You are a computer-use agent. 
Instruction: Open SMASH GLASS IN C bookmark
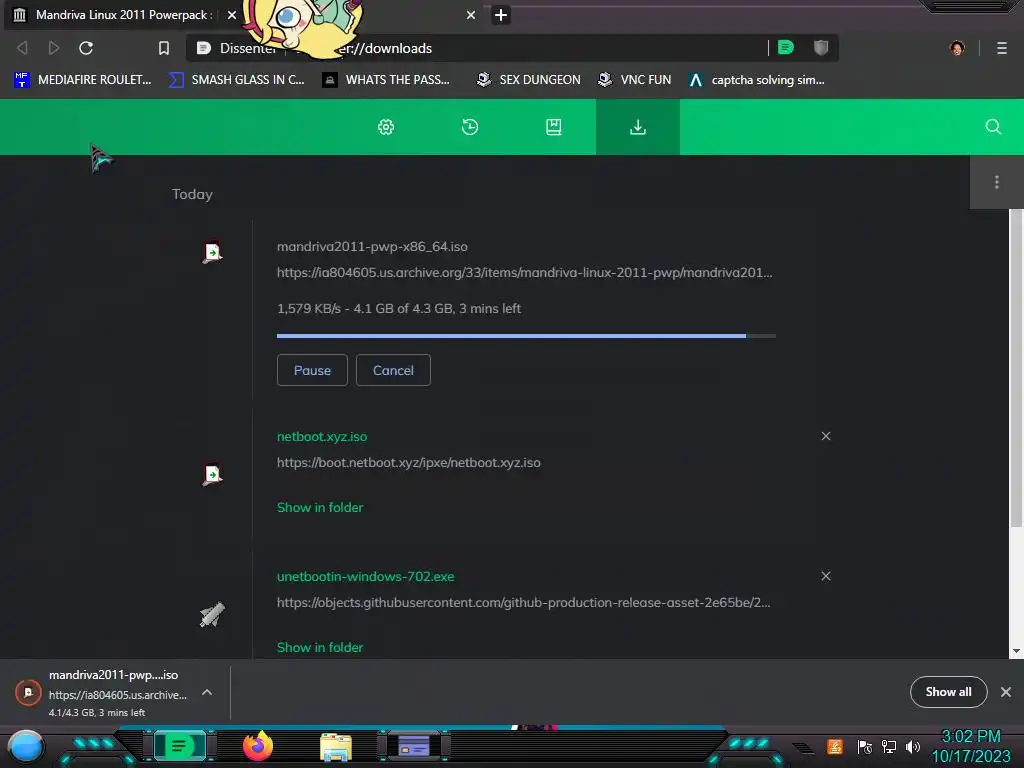[x=237, y=80]
